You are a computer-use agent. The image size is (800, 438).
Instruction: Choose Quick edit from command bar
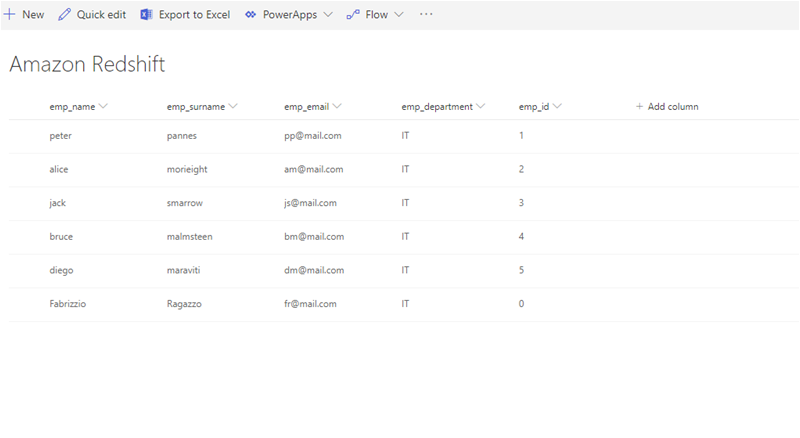101,15
